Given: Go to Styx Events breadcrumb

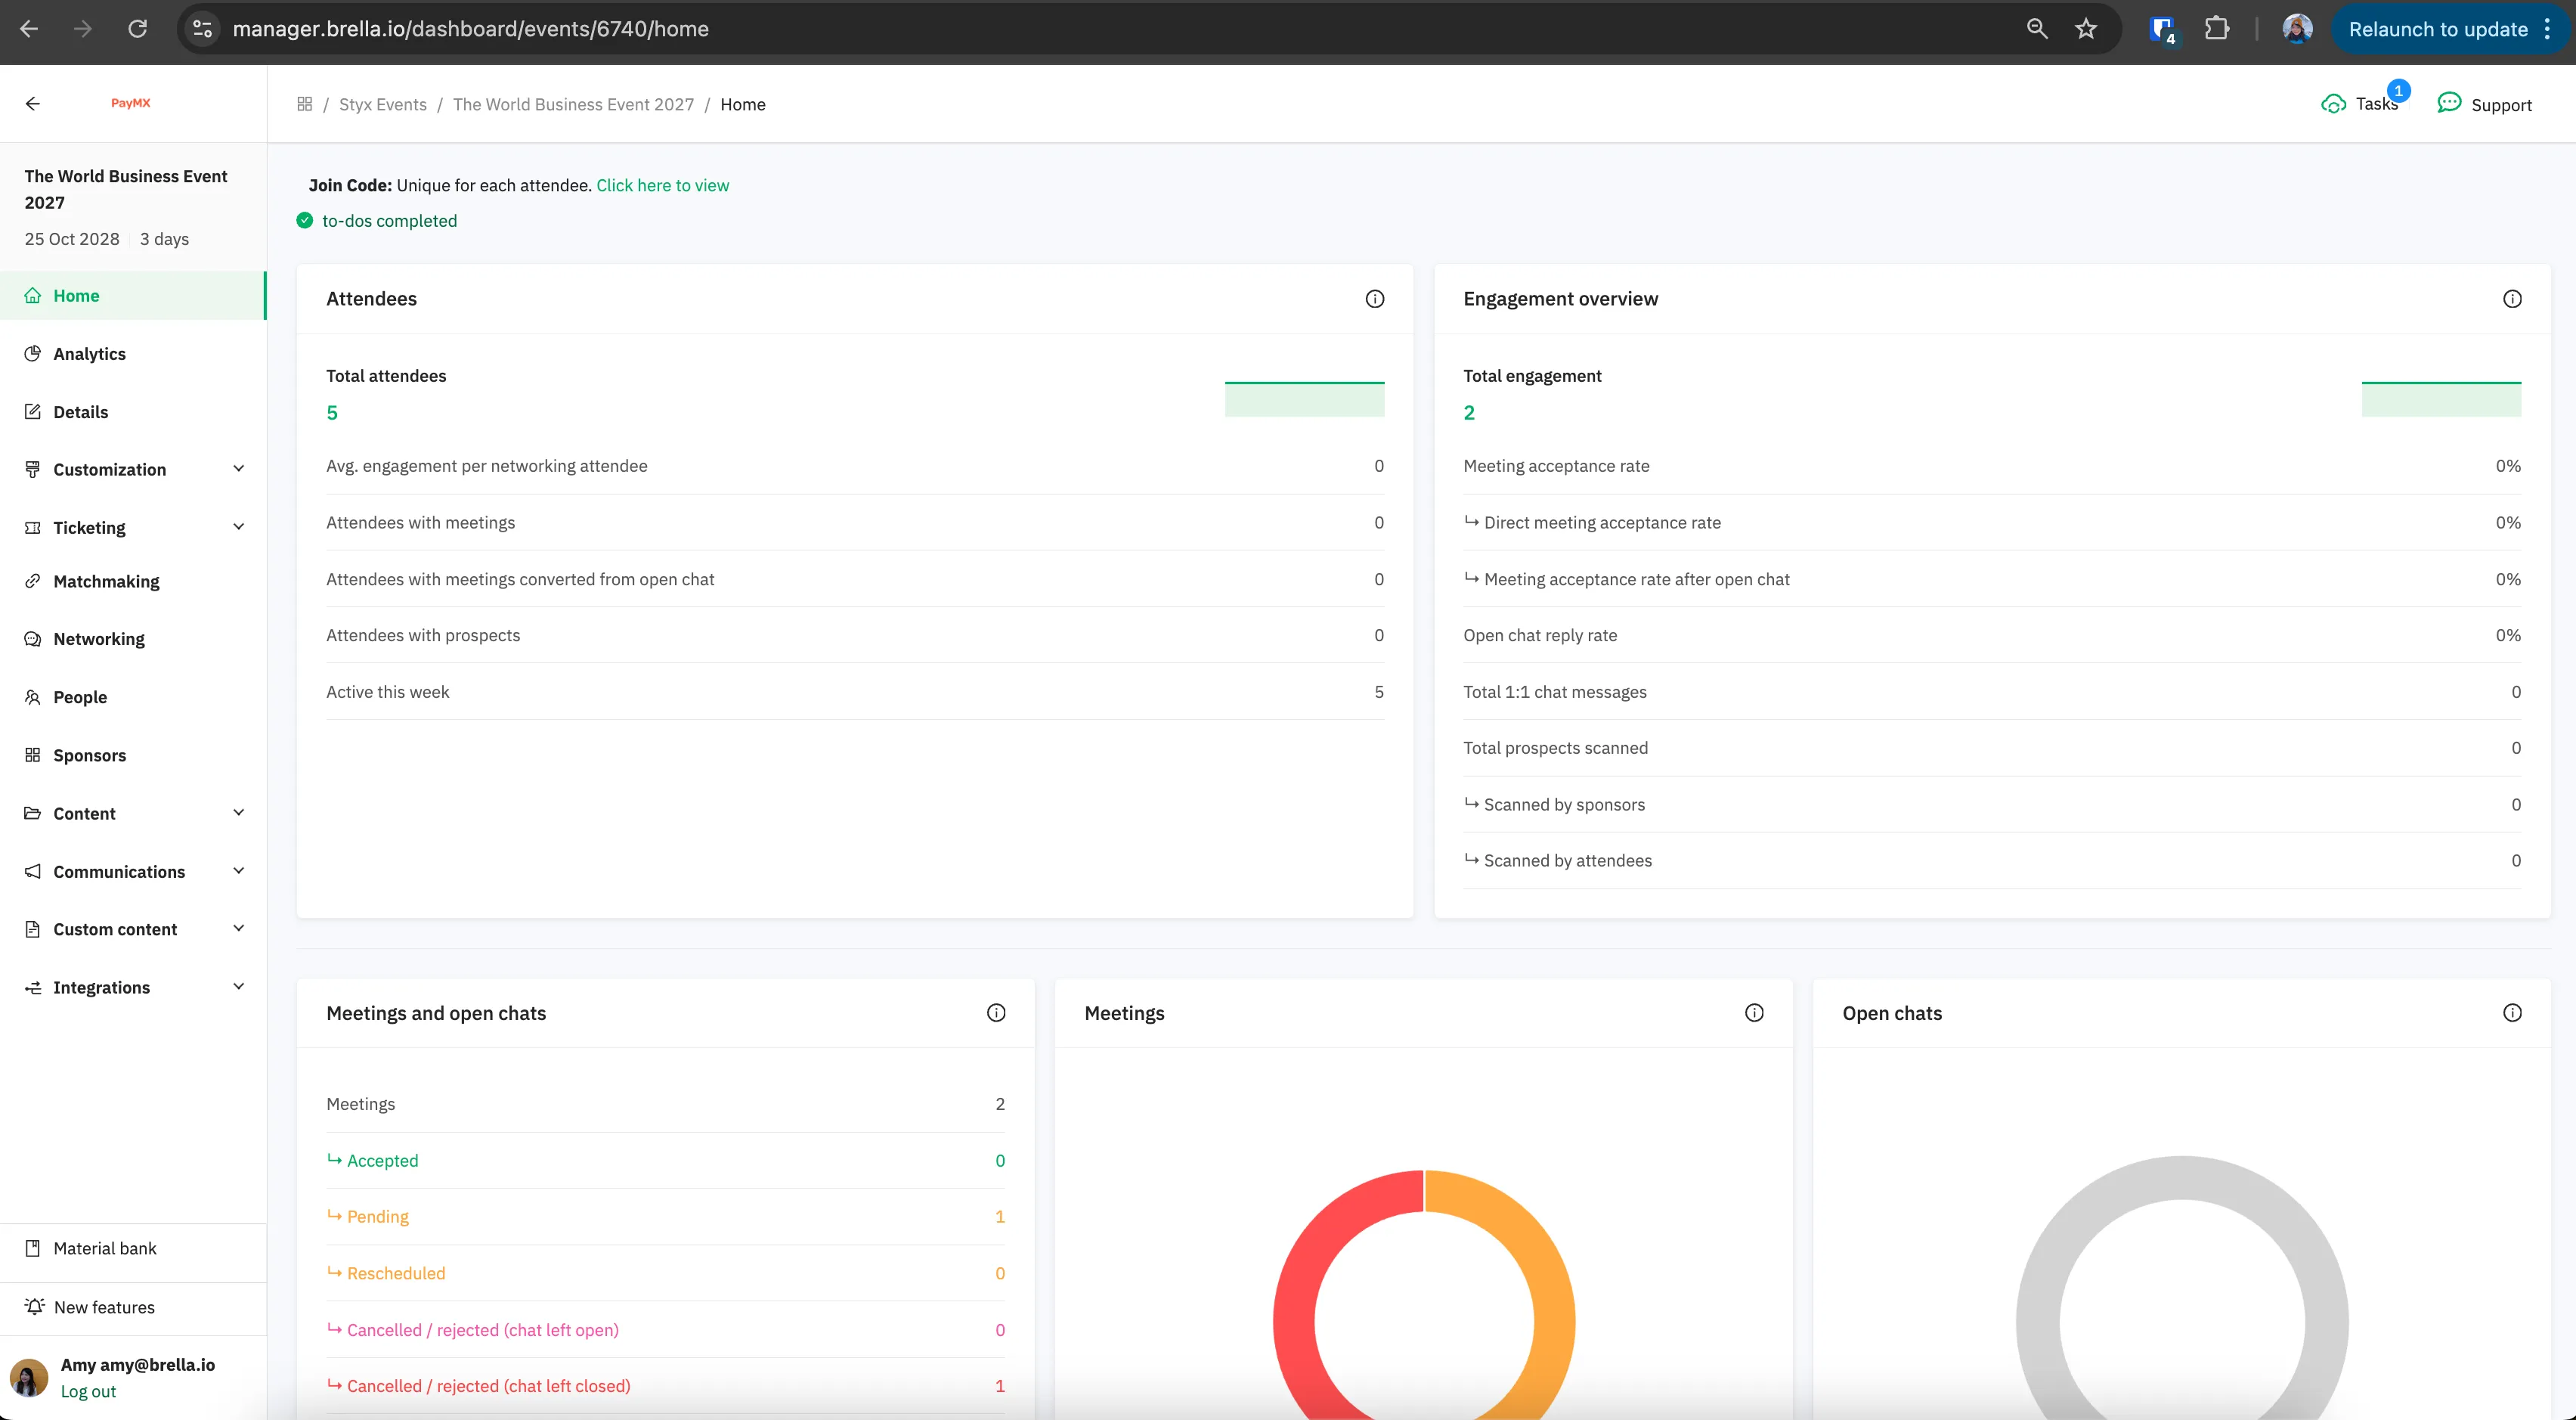Looking at the screenshot, I should coord(382,104).
